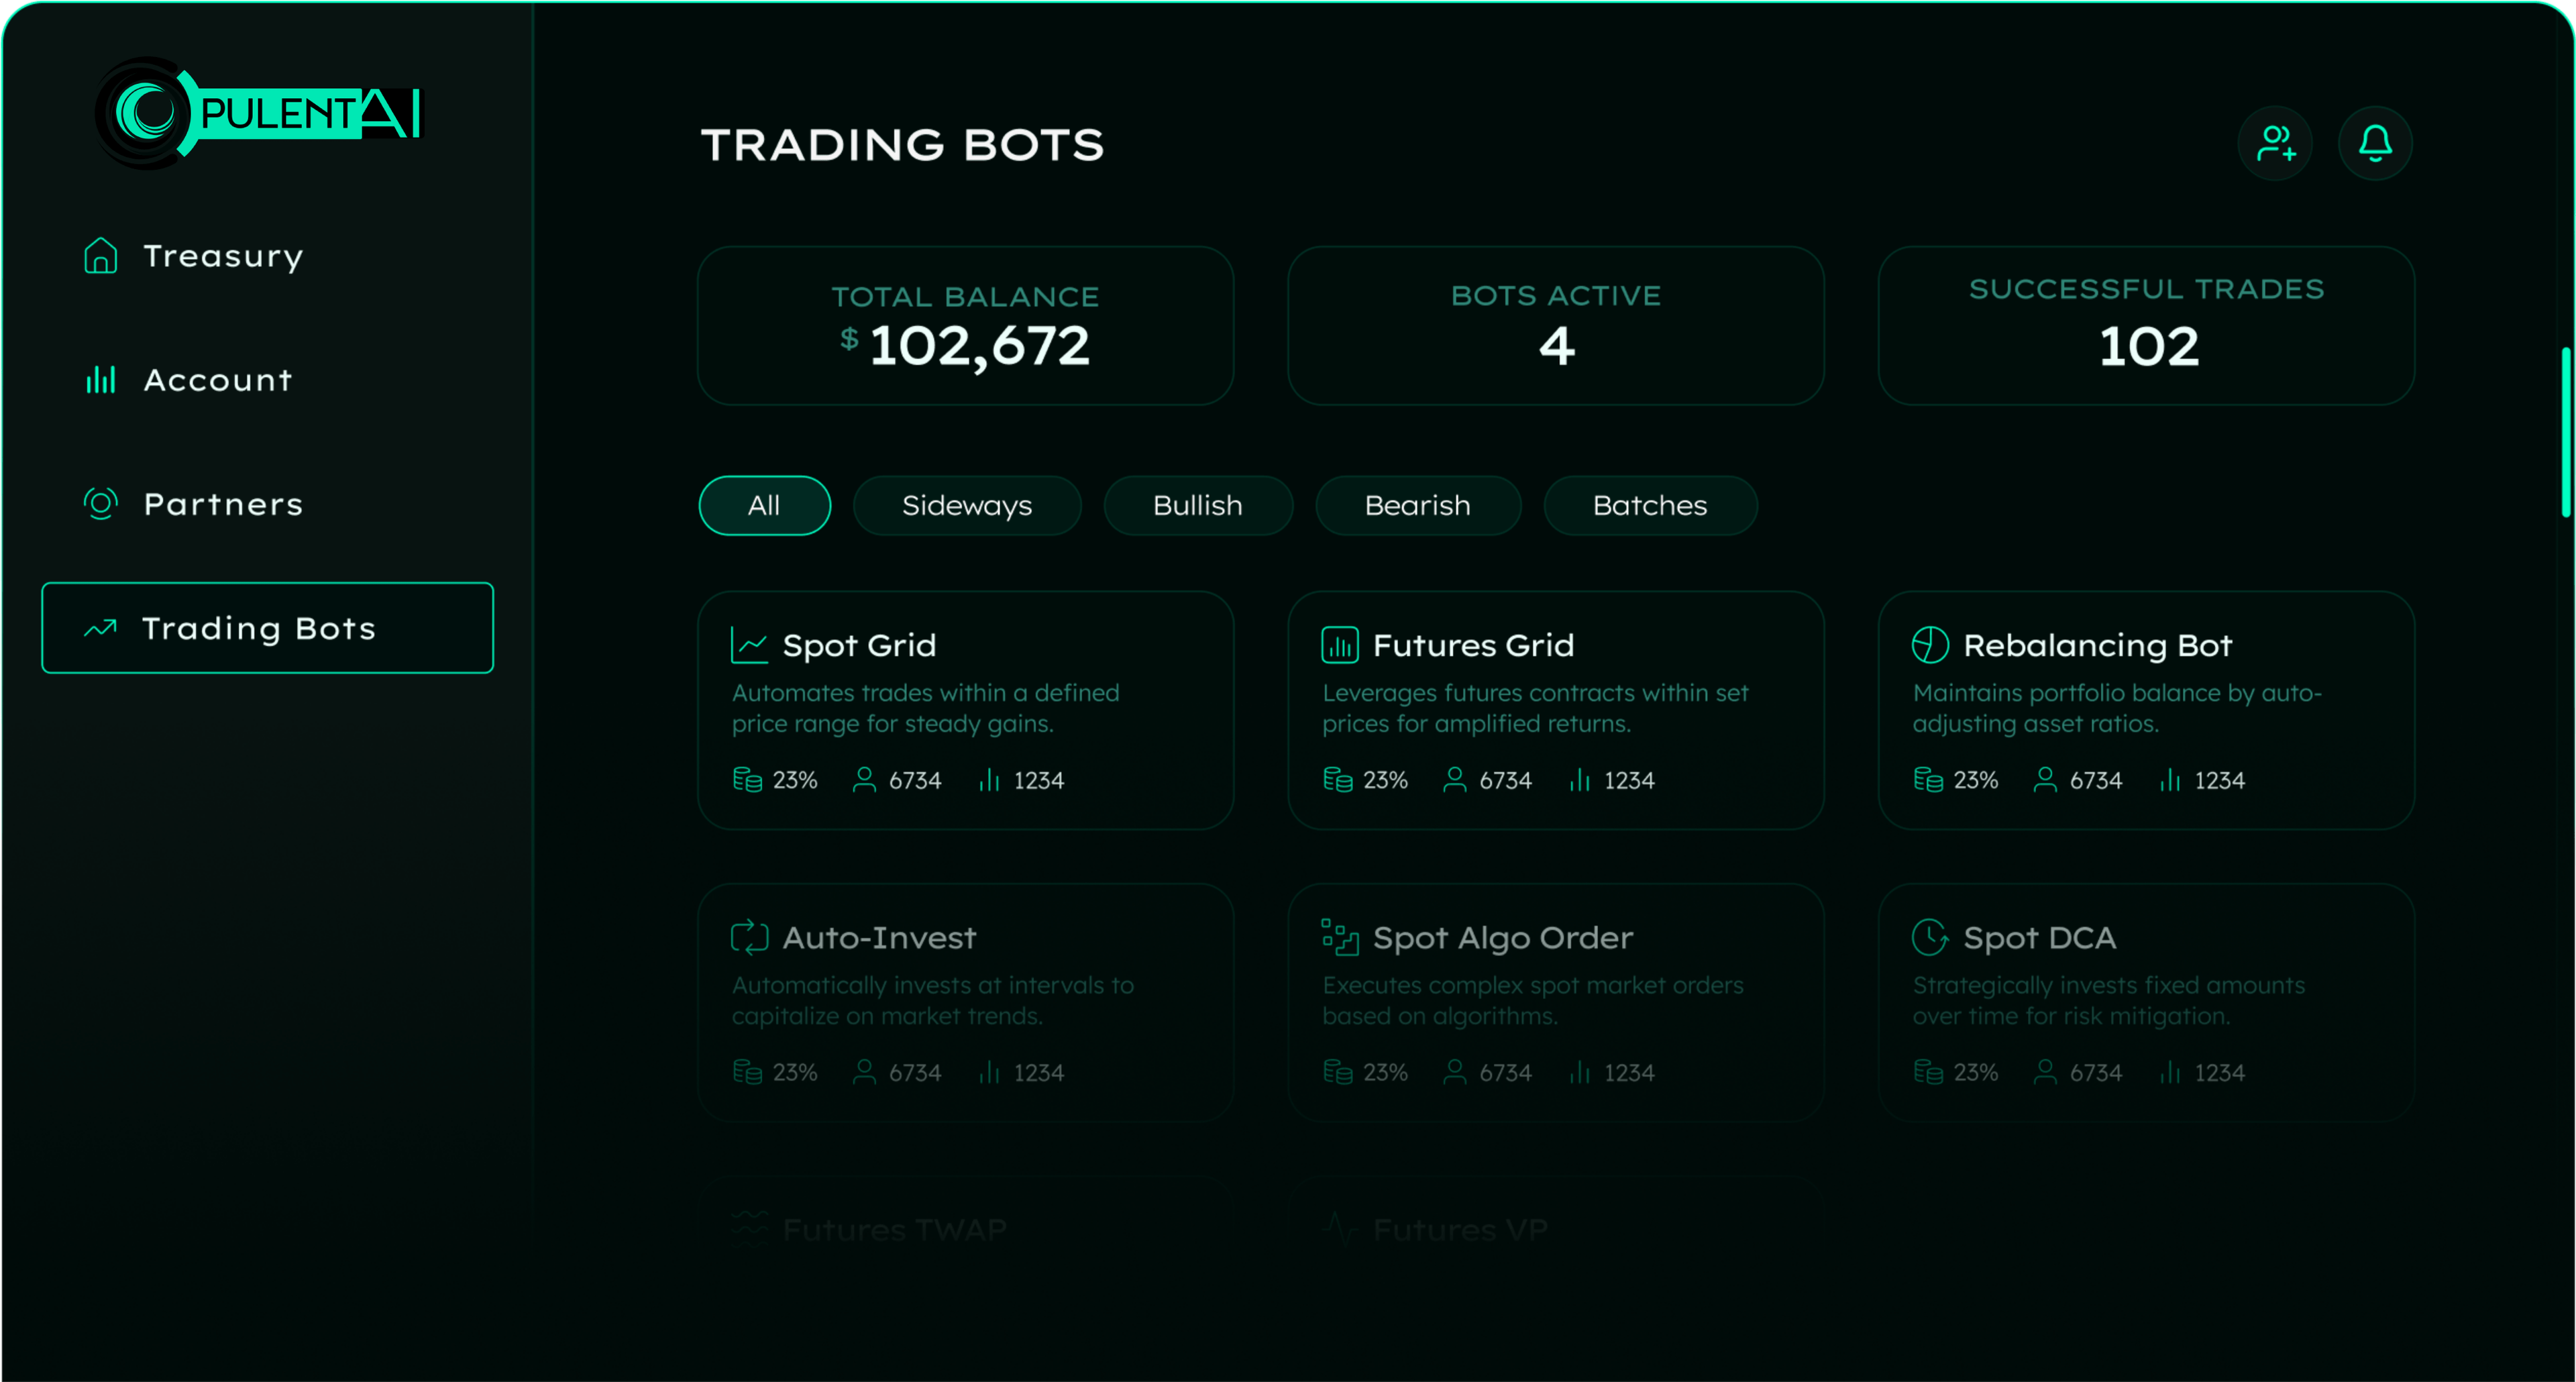The image size is (2576, 1382).
Task: Click the Futures Grid bar-chart icon
Action: point(1339,645)
